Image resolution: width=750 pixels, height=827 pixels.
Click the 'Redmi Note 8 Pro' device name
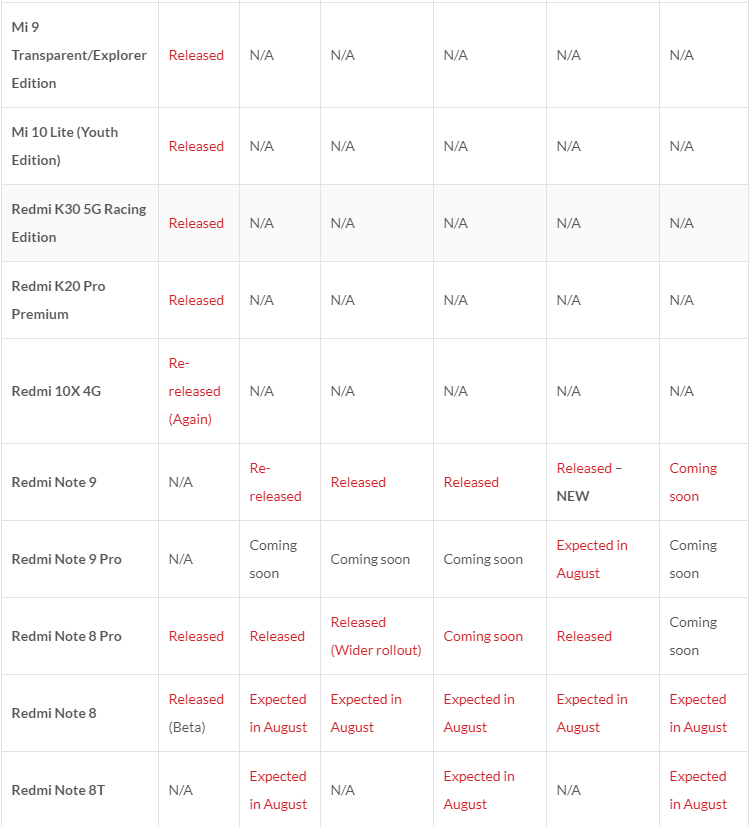pos(66,636)
